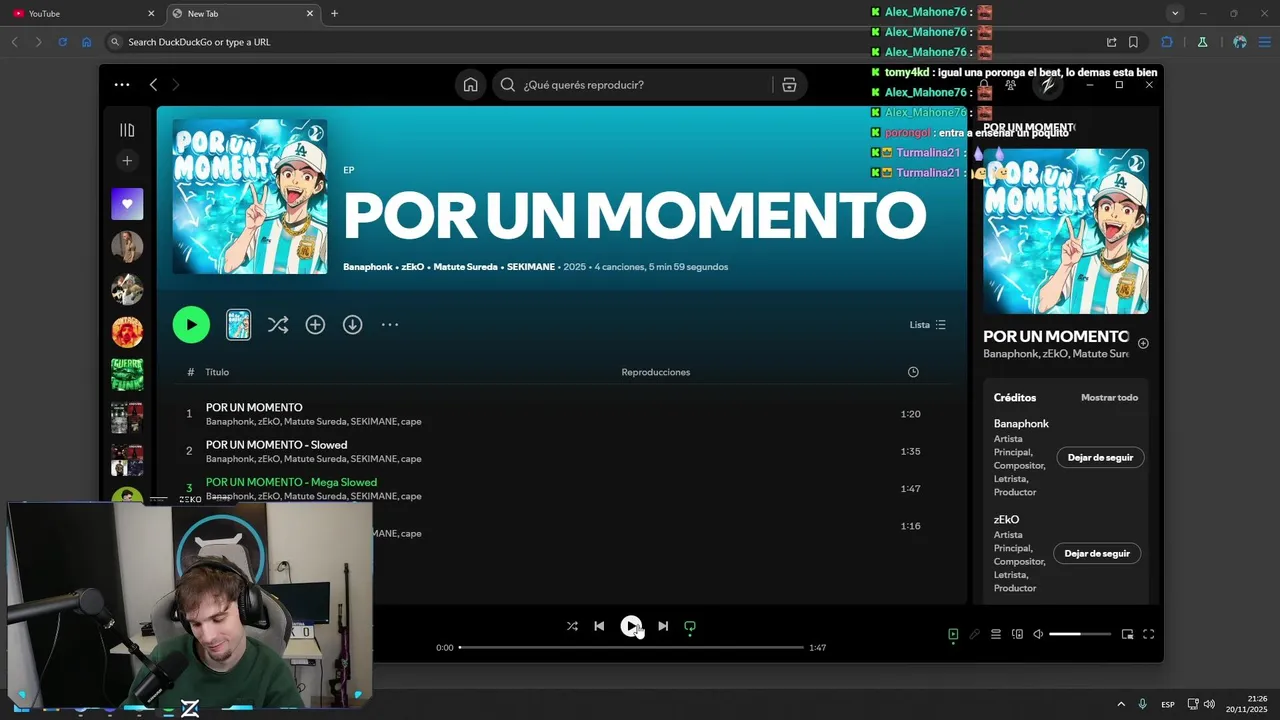Sort tracks by the duration clock icon
Screen dimensions: 1280x720
[x=913, y=372]
